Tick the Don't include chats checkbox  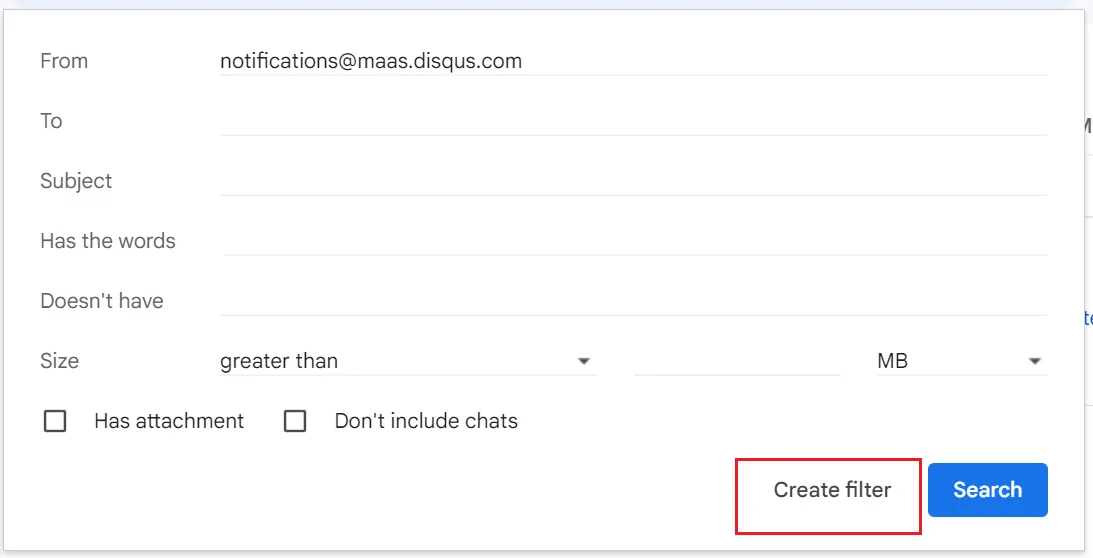(295, 421)
